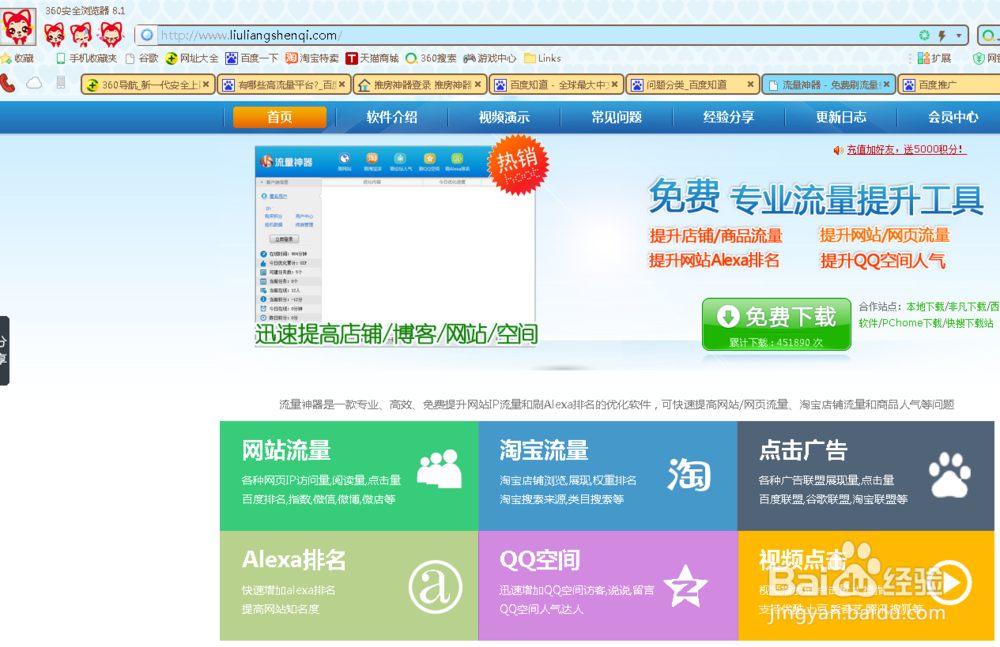The image size is (1000, 647).
Task: Open 常见问题 in the site navigation
Action: click(616, 117)
